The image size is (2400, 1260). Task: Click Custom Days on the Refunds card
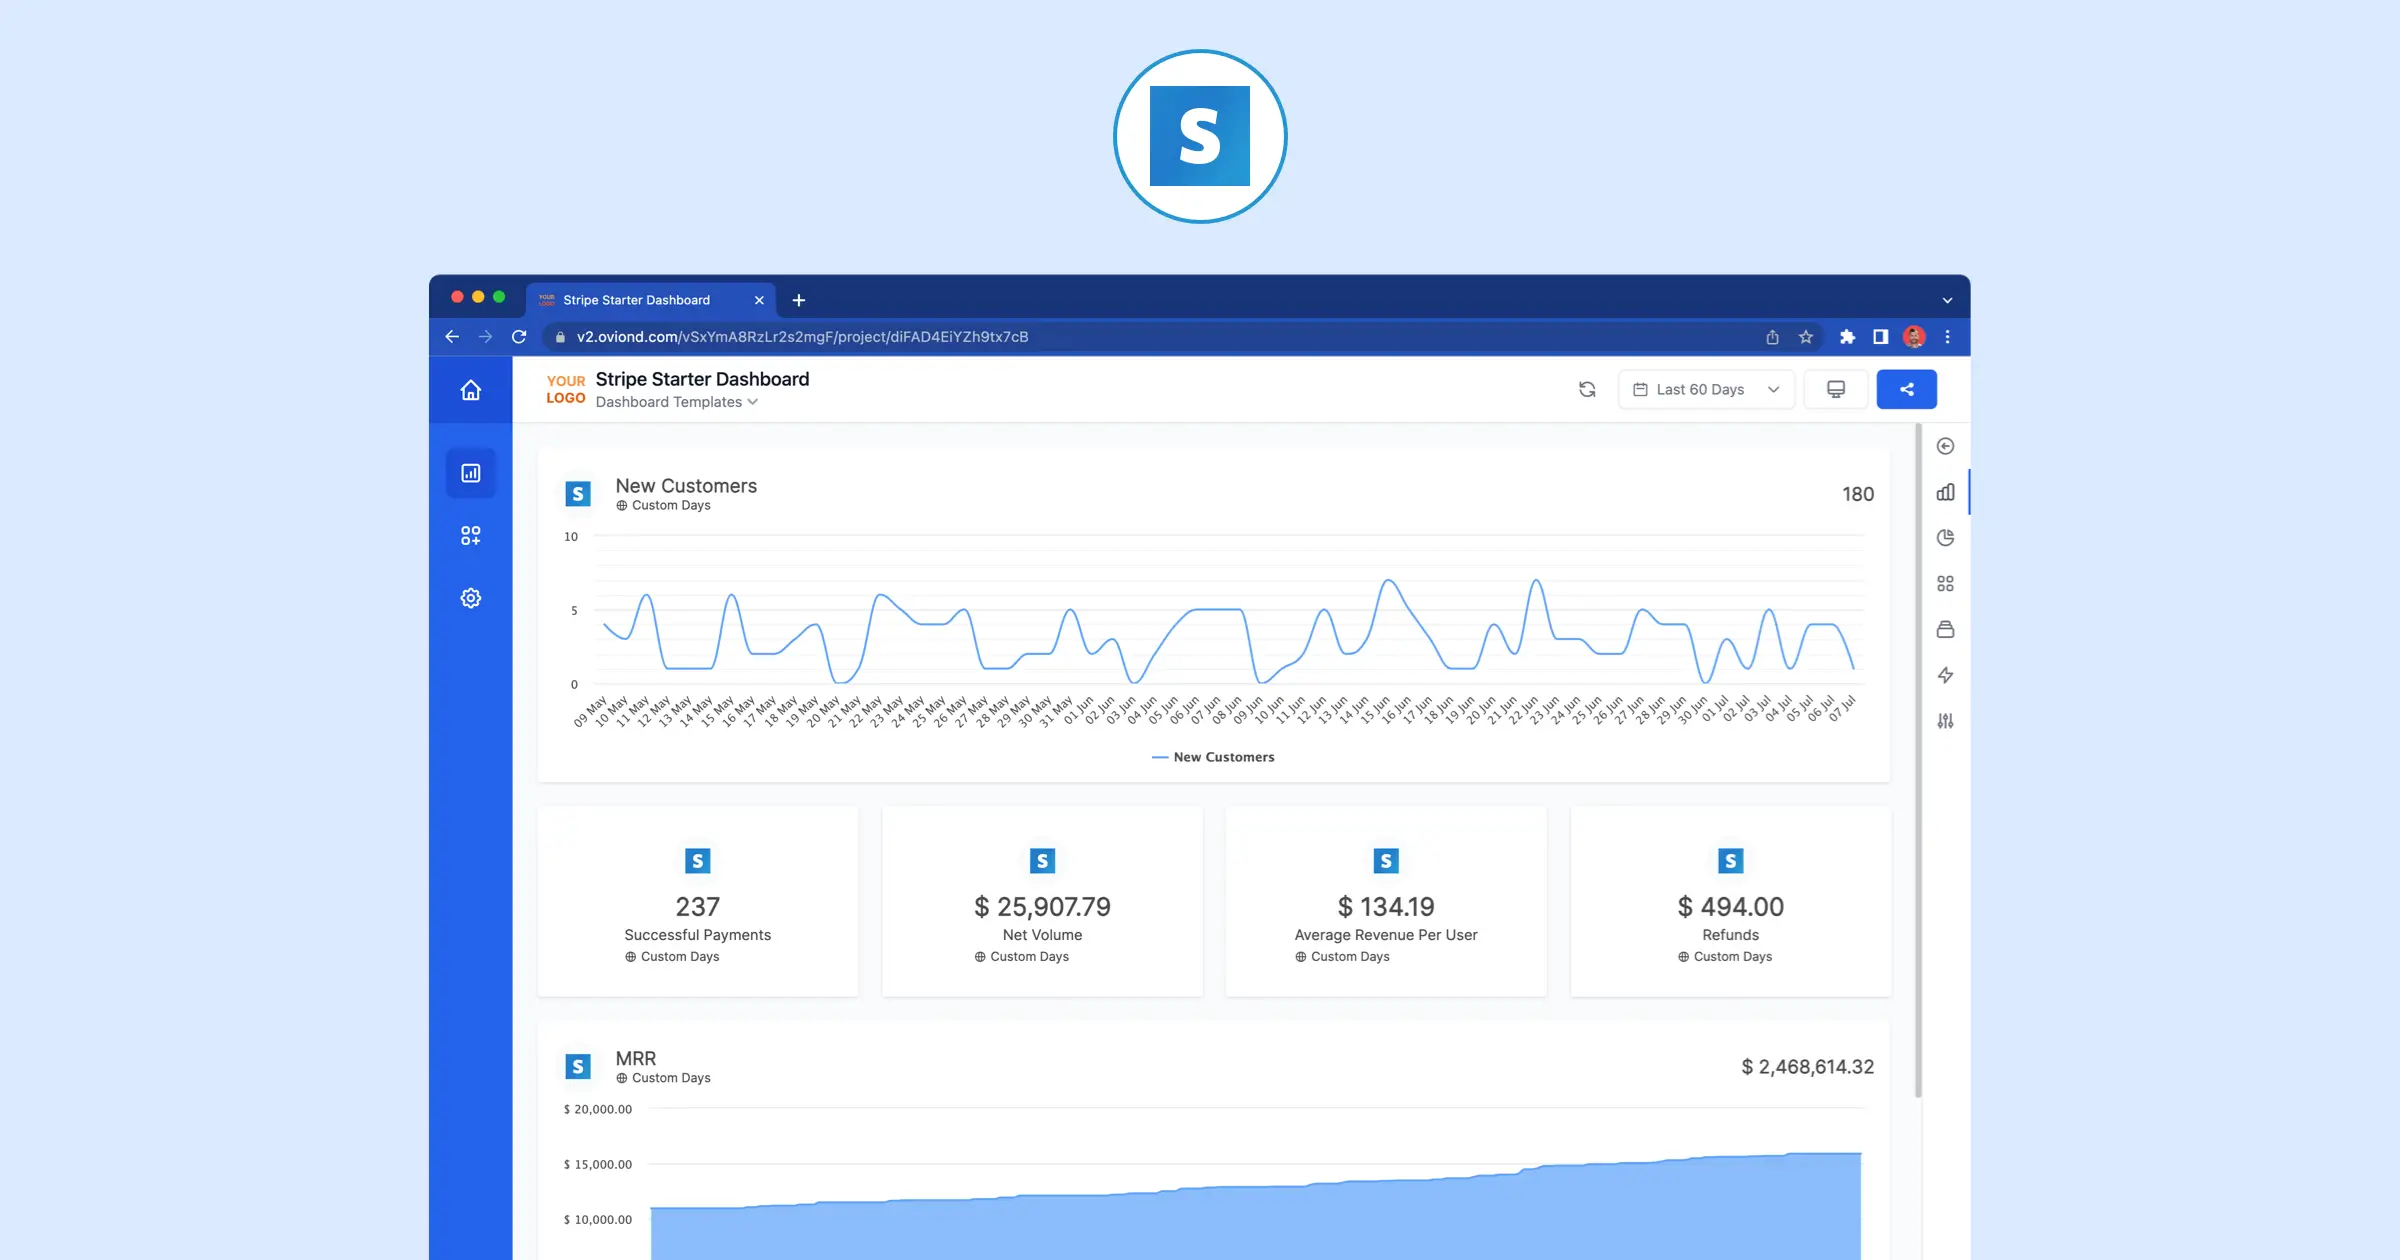point(1725,957)
